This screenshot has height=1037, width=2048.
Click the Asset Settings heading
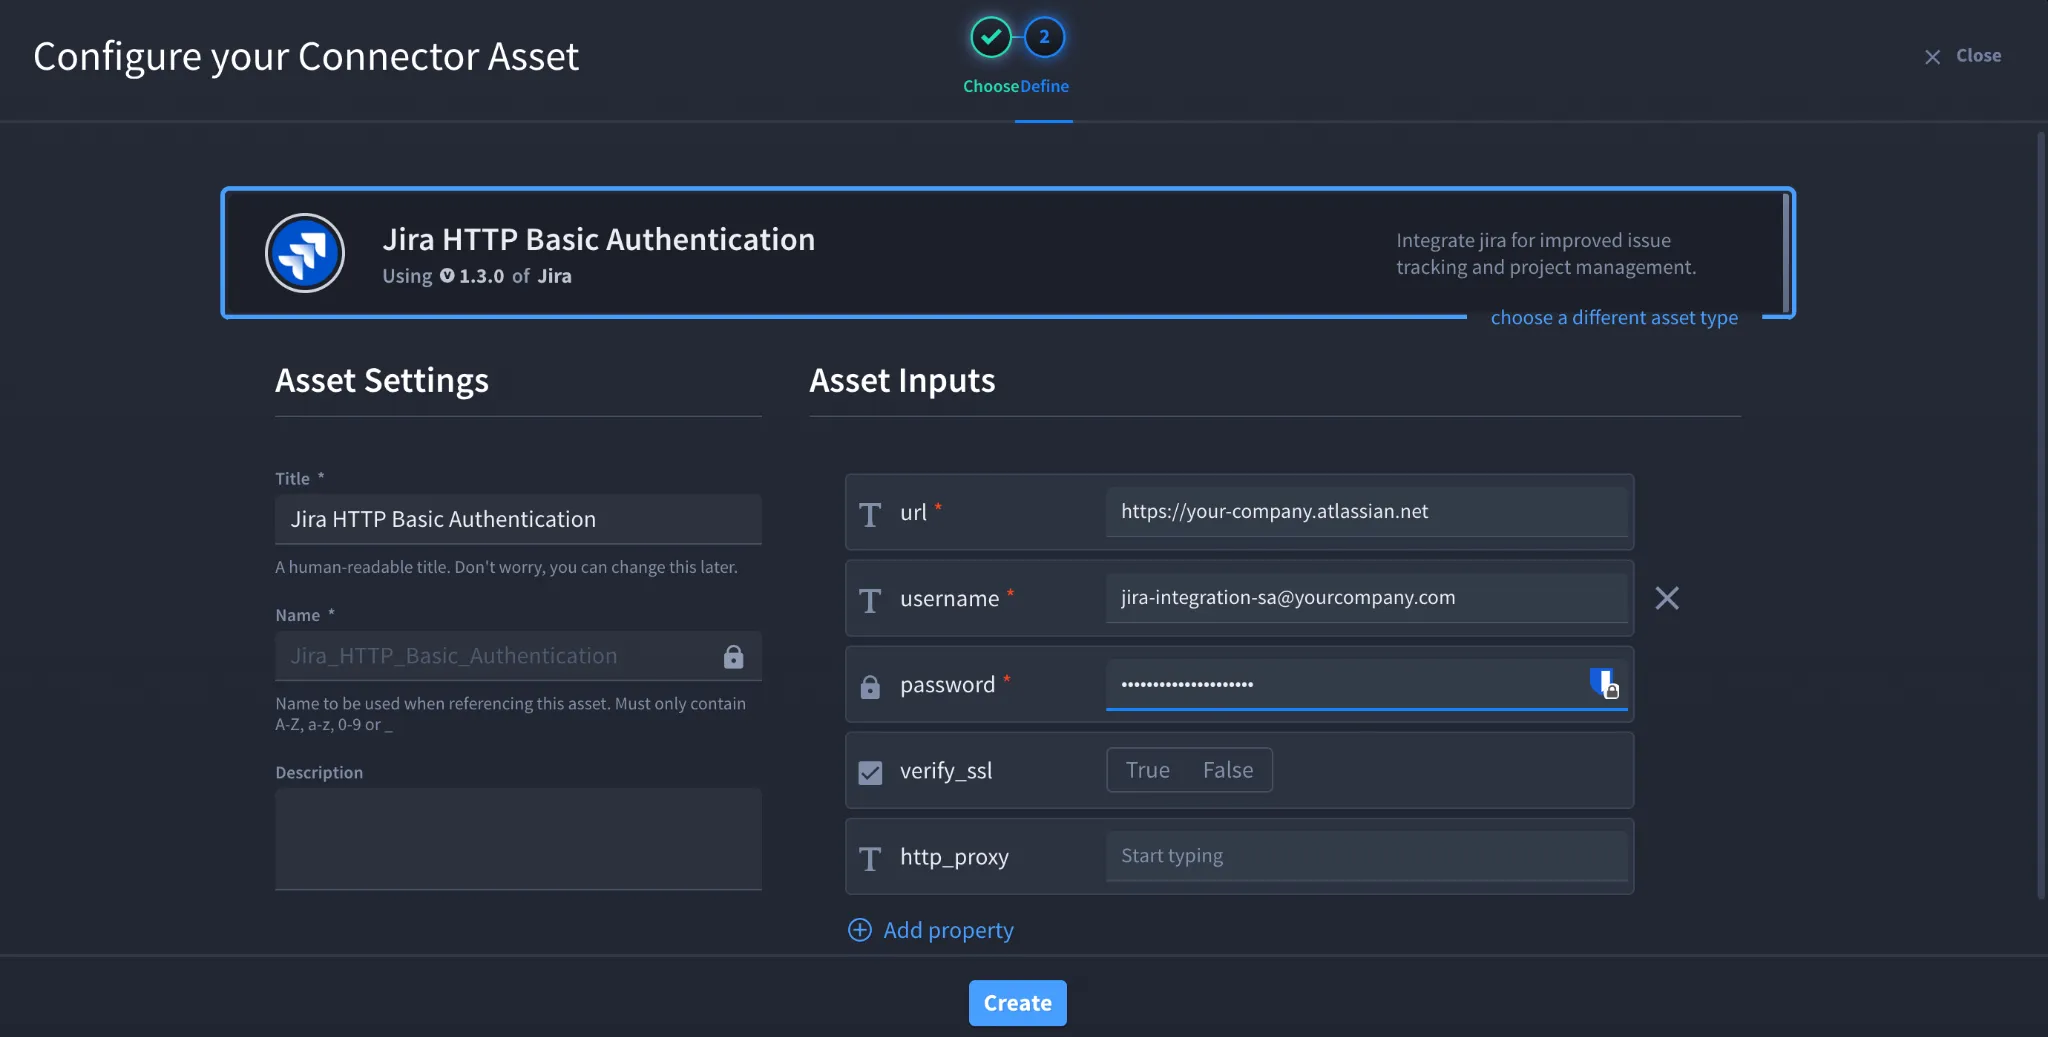382,380
